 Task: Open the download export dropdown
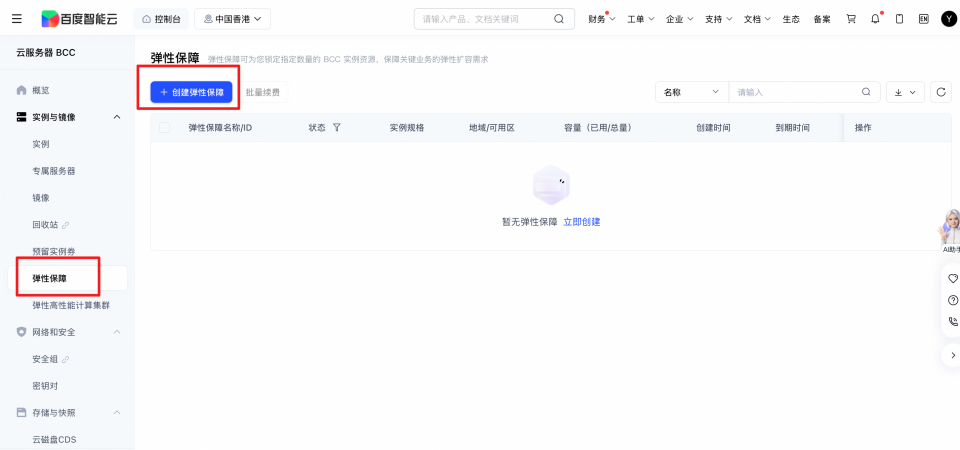[x=906, y=92]
